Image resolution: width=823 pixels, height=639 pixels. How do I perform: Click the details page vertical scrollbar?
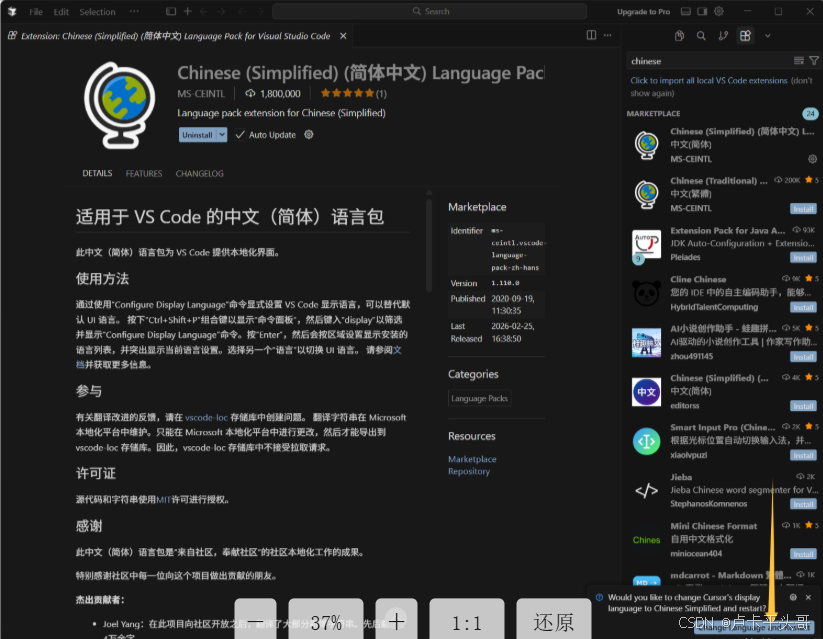pyautogui.click(x=429, y=244)
